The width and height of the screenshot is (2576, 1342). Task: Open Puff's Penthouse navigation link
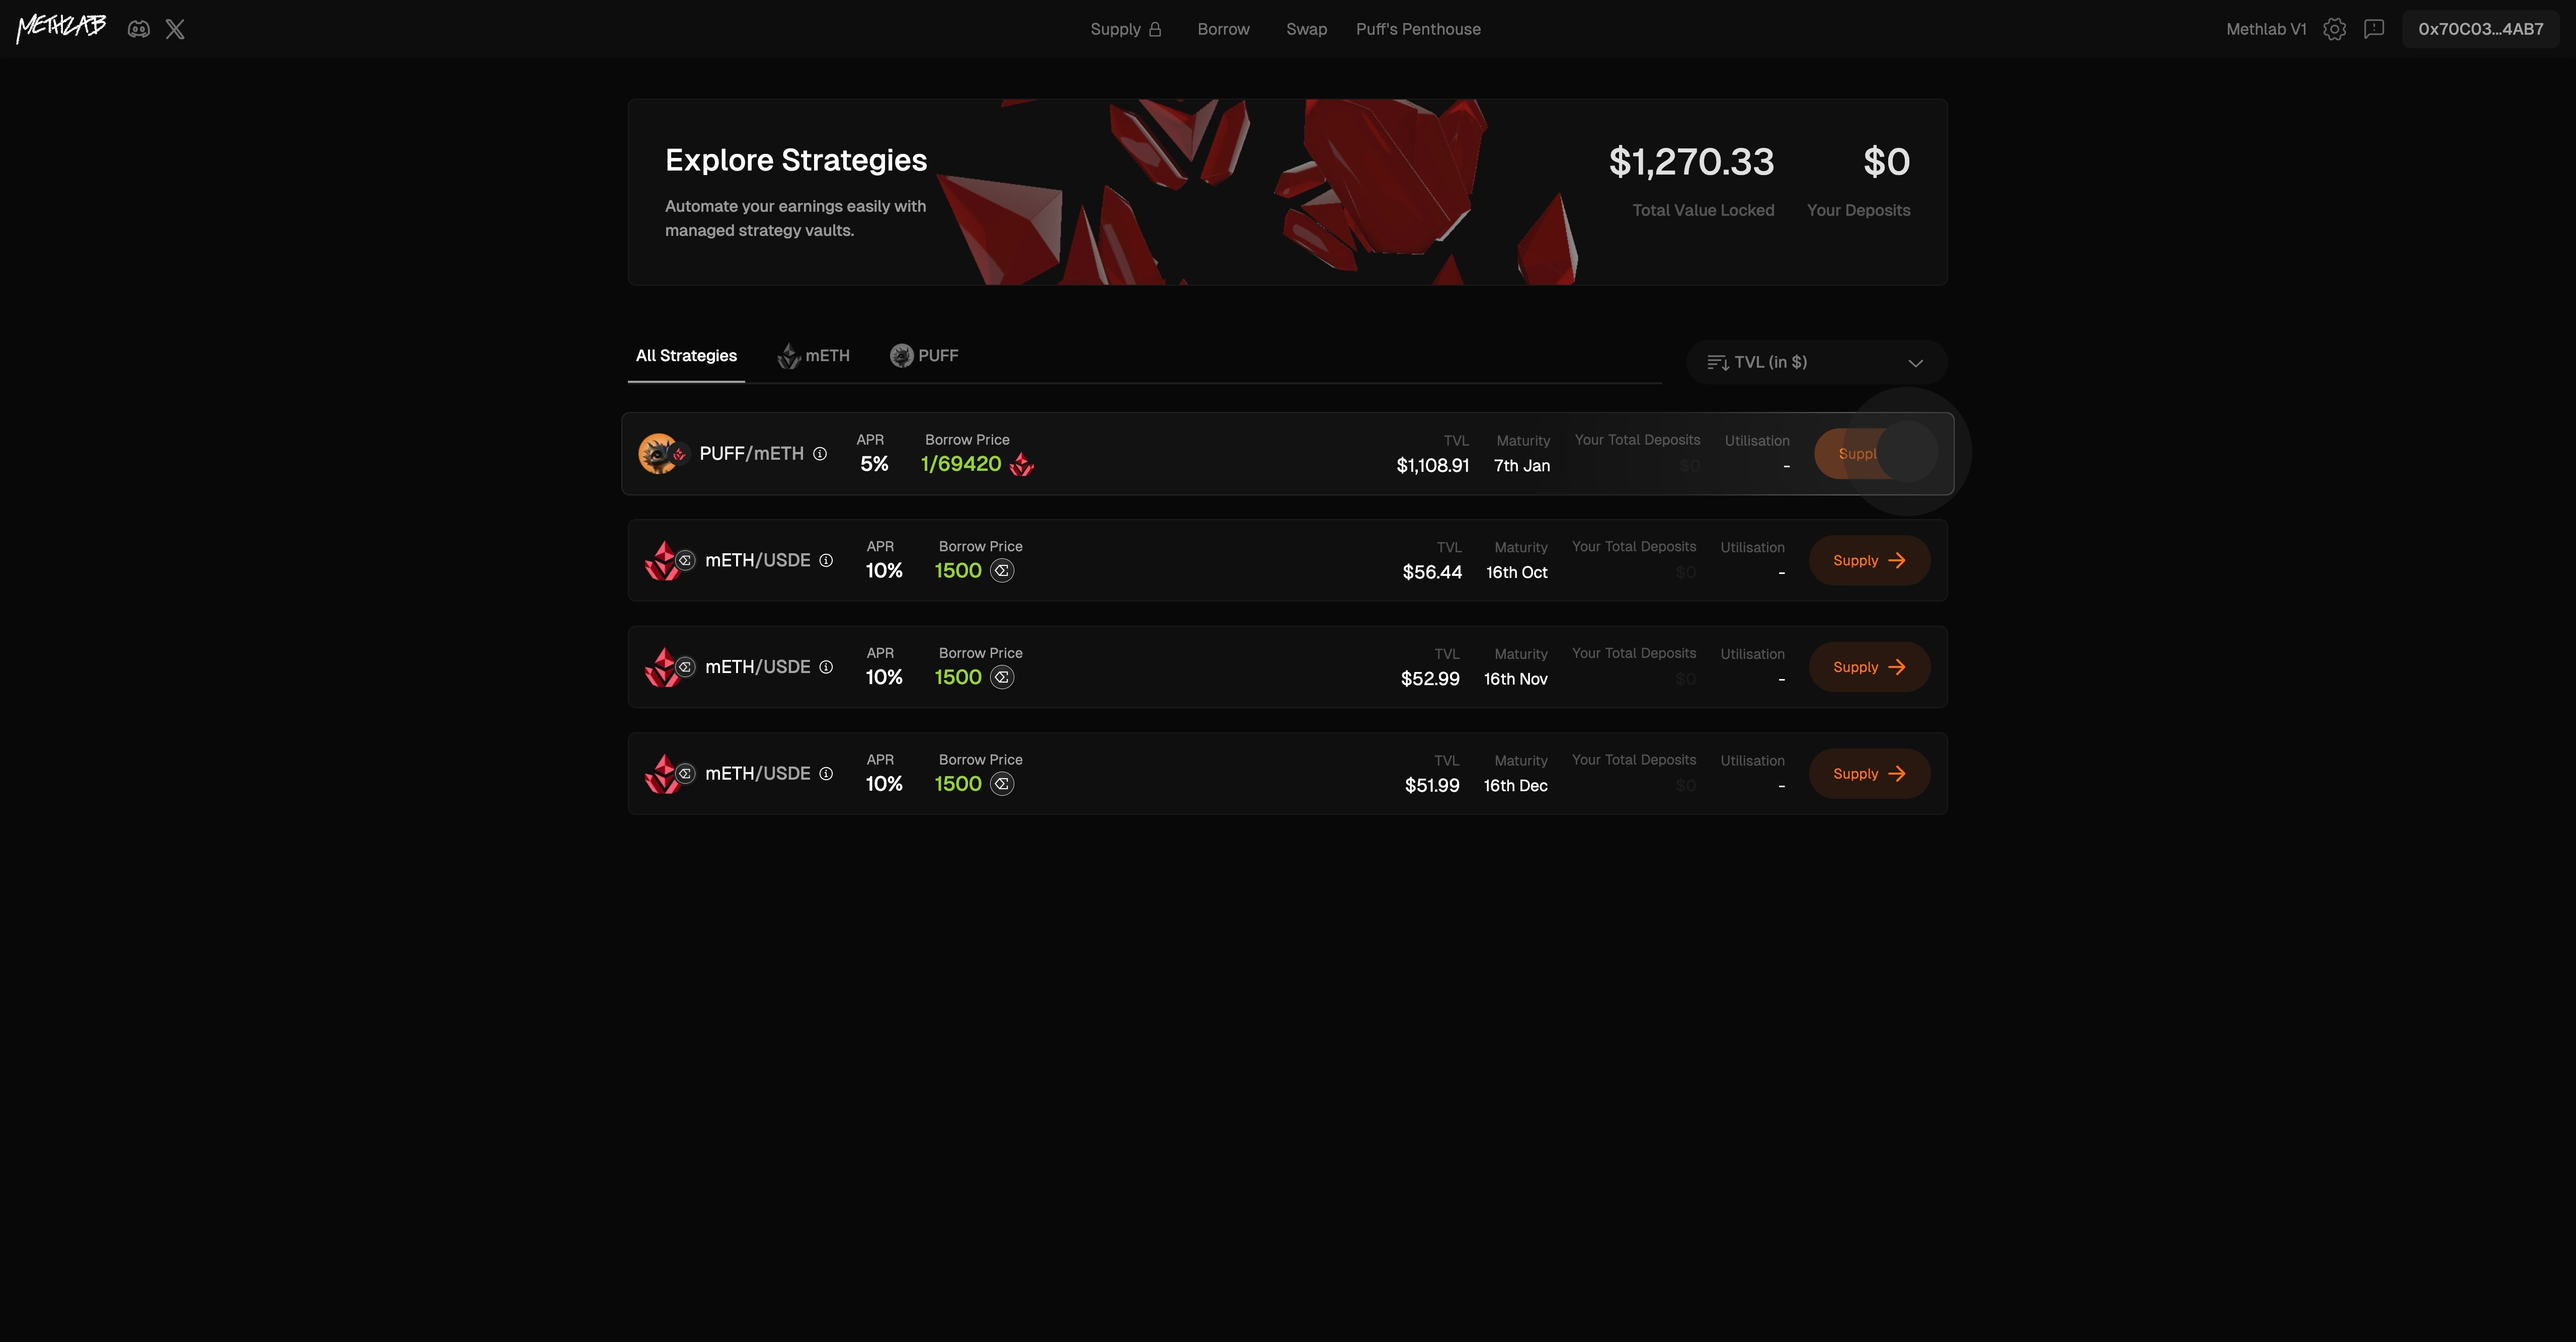point(1418,29)
